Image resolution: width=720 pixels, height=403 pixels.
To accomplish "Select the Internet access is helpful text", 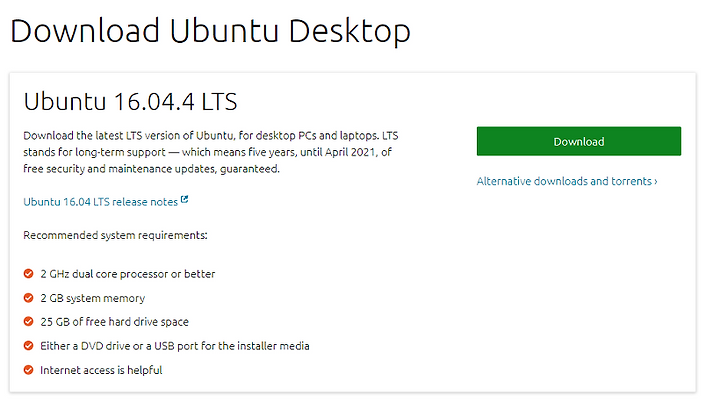I will (101, 370).
